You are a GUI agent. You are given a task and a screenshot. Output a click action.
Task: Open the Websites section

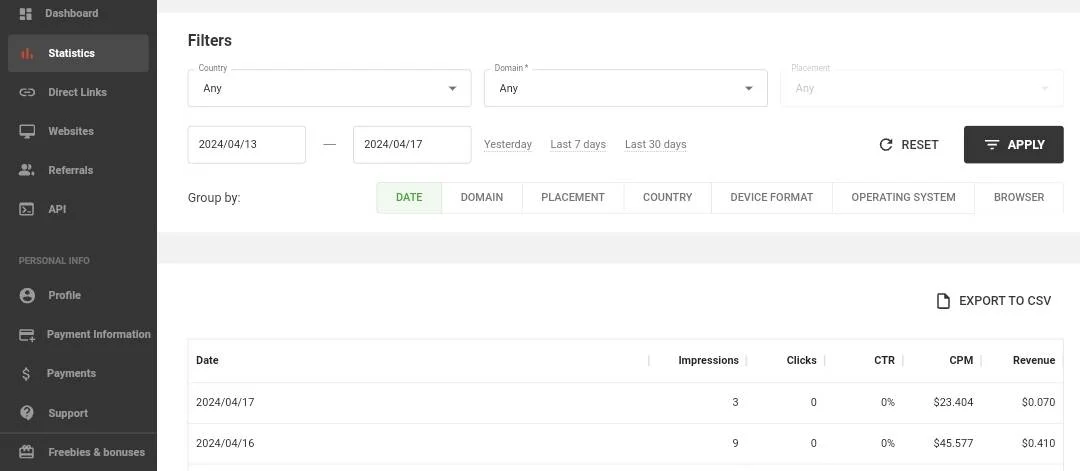pyautogui.click(x=79, y=132)
